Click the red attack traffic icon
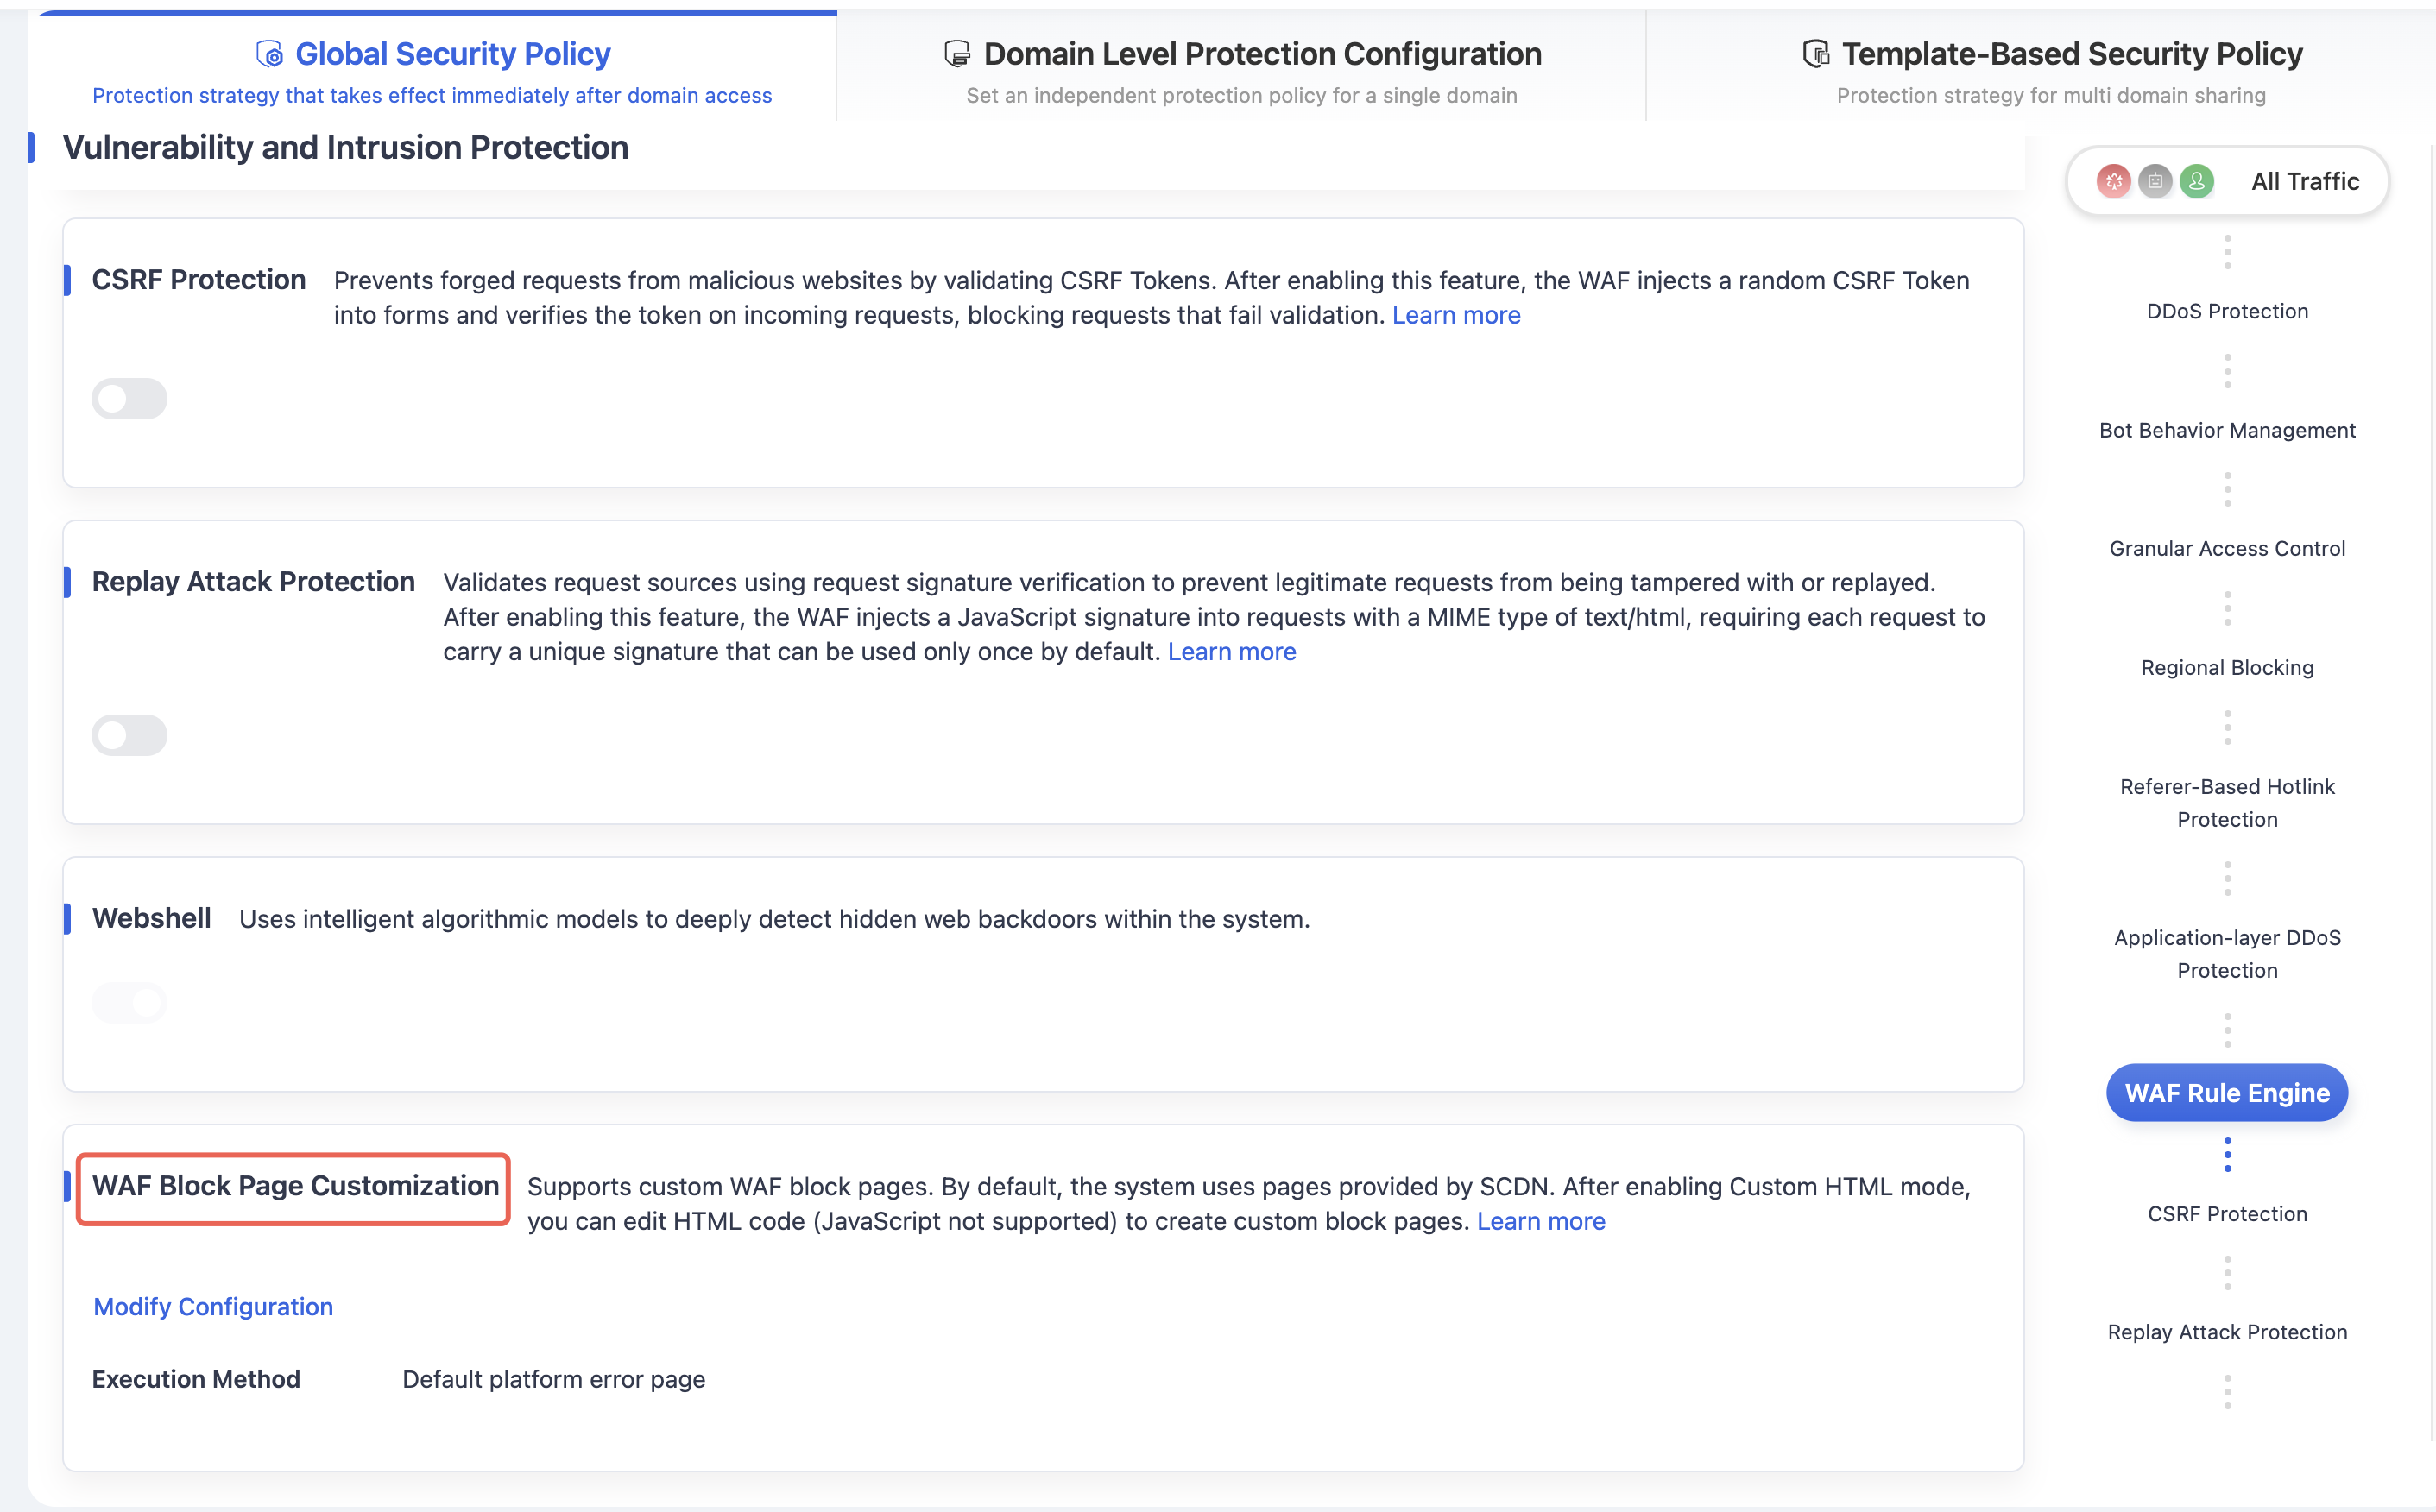 2114,182
